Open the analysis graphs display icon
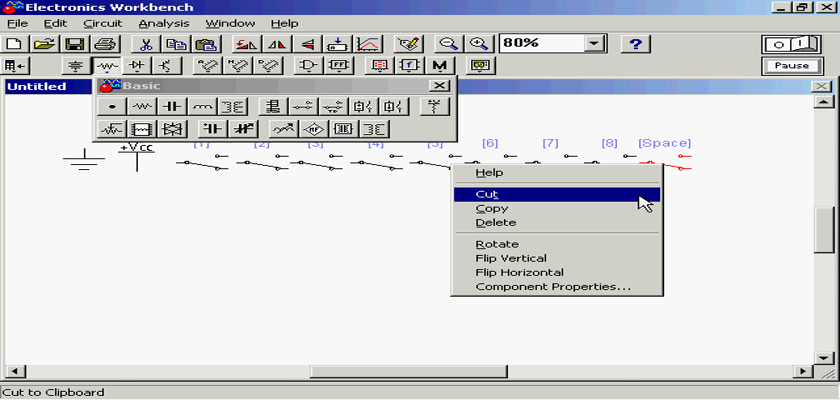Viewport: 840px width, 400px height. [x=368, y=44]
